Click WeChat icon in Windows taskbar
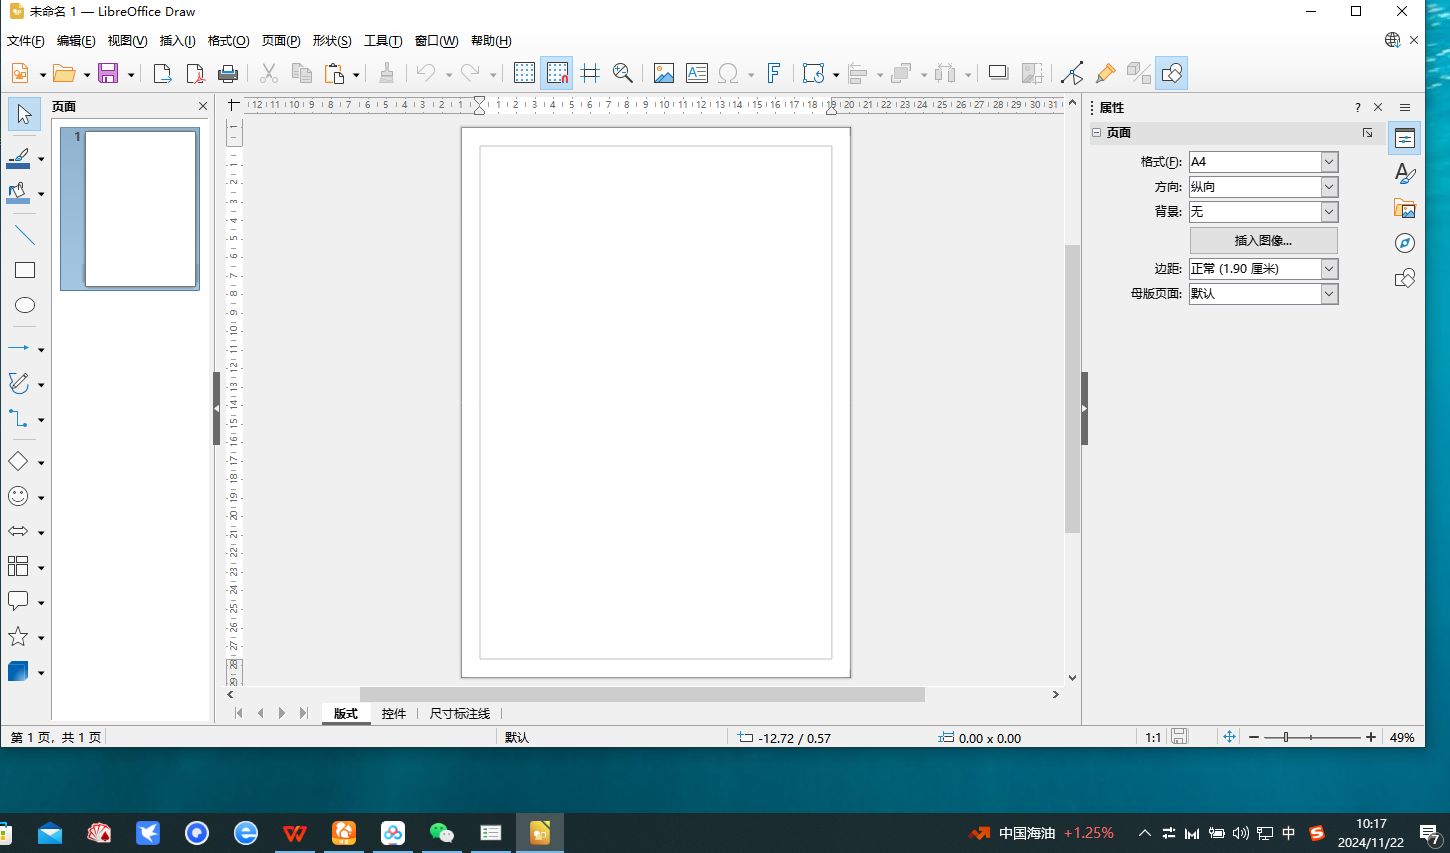Screen dimensions: 1450x853 tap(441, 832)
